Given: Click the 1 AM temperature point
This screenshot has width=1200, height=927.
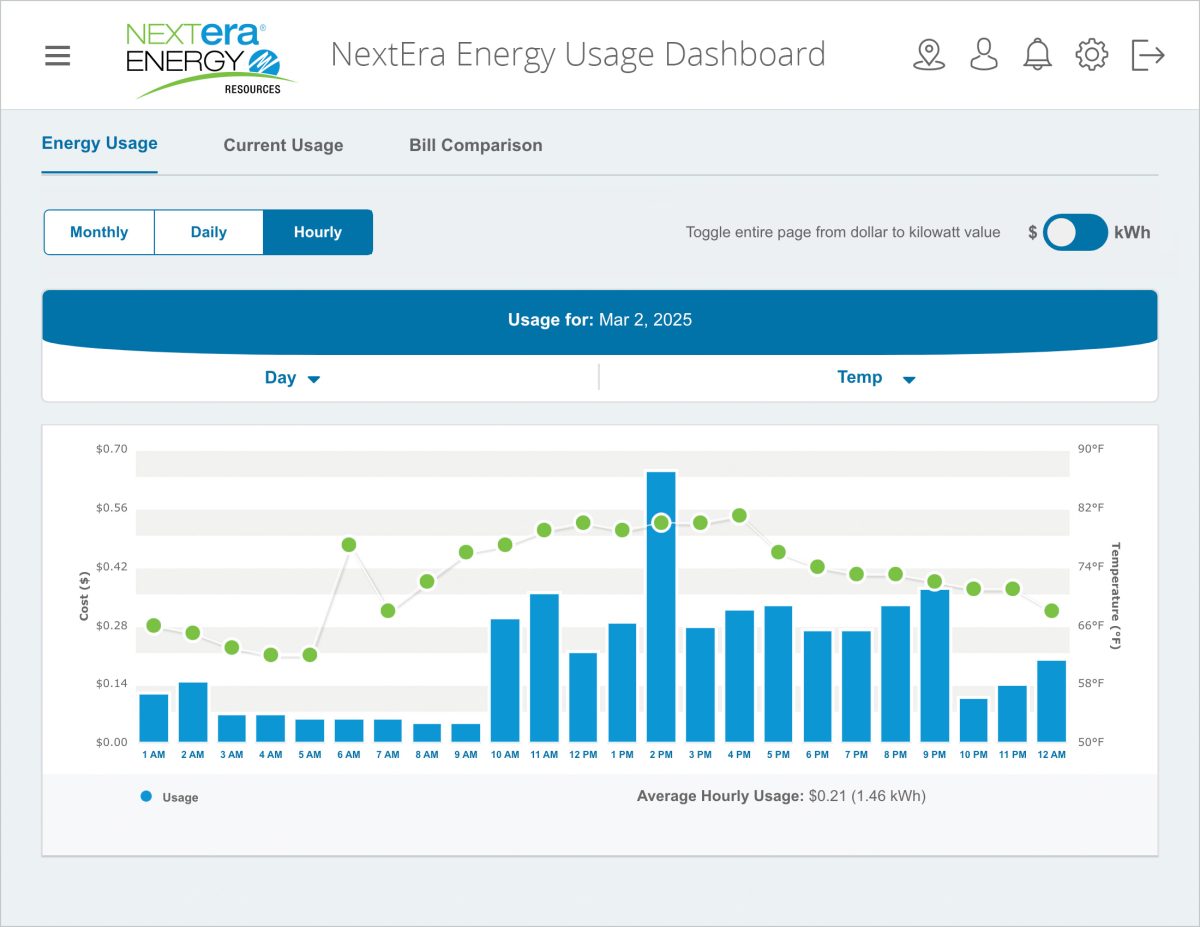Looking at the screenshot, I should click(x=153, y=625).
